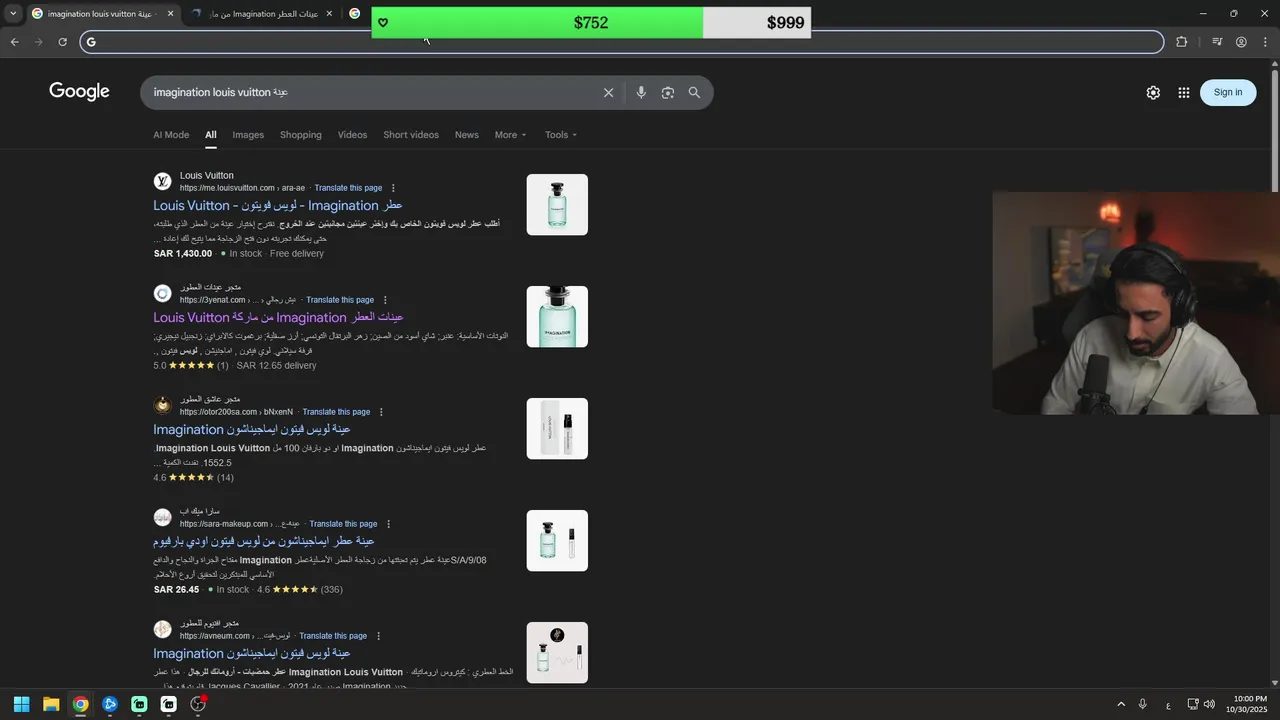The width and height of the screenshot is (1280, 720).
Task: Translate the sara-makeup.com result page
Action: click(343, 524)
